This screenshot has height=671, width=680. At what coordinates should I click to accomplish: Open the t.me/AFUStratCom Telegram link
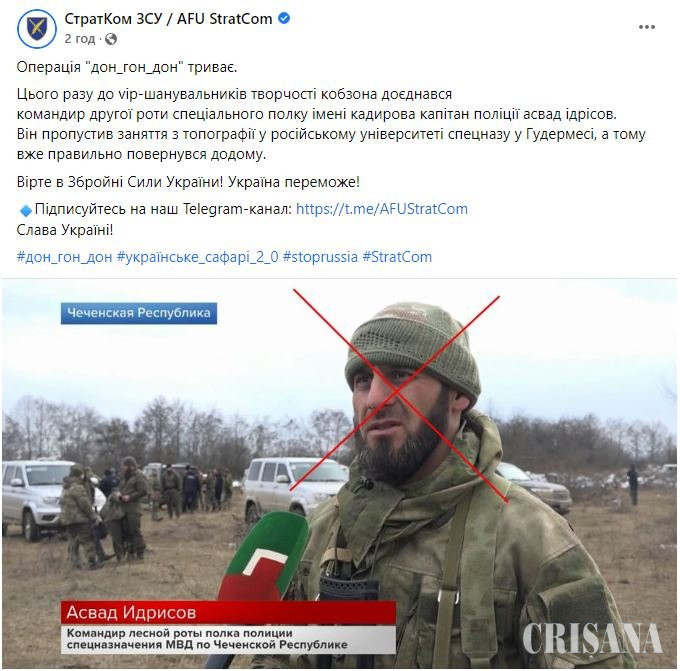[x=382, y=209]
